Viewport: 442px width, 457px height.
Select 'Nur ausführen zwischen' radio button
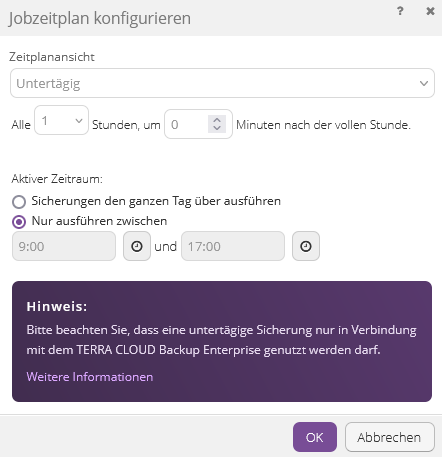19,222
